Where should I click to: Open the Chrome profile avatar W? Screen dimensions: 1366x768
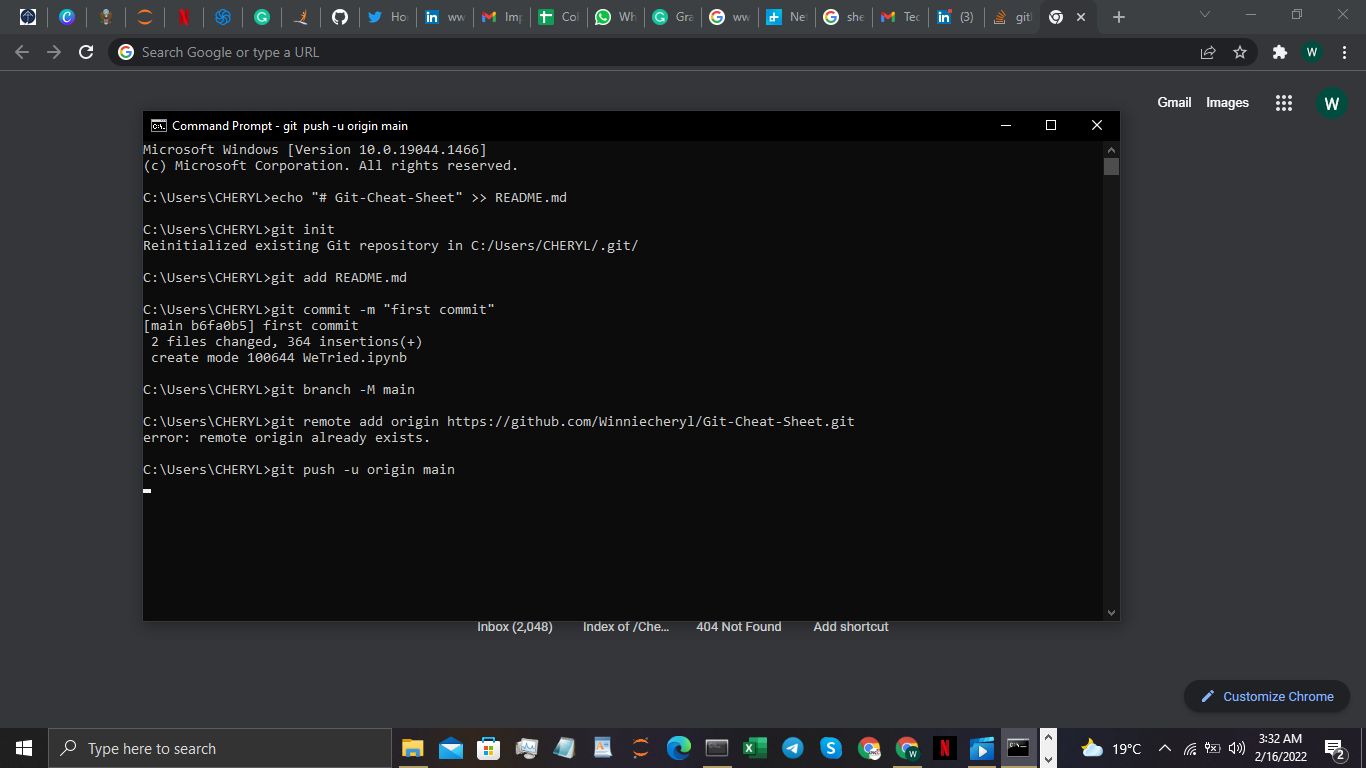[1312, 50]
